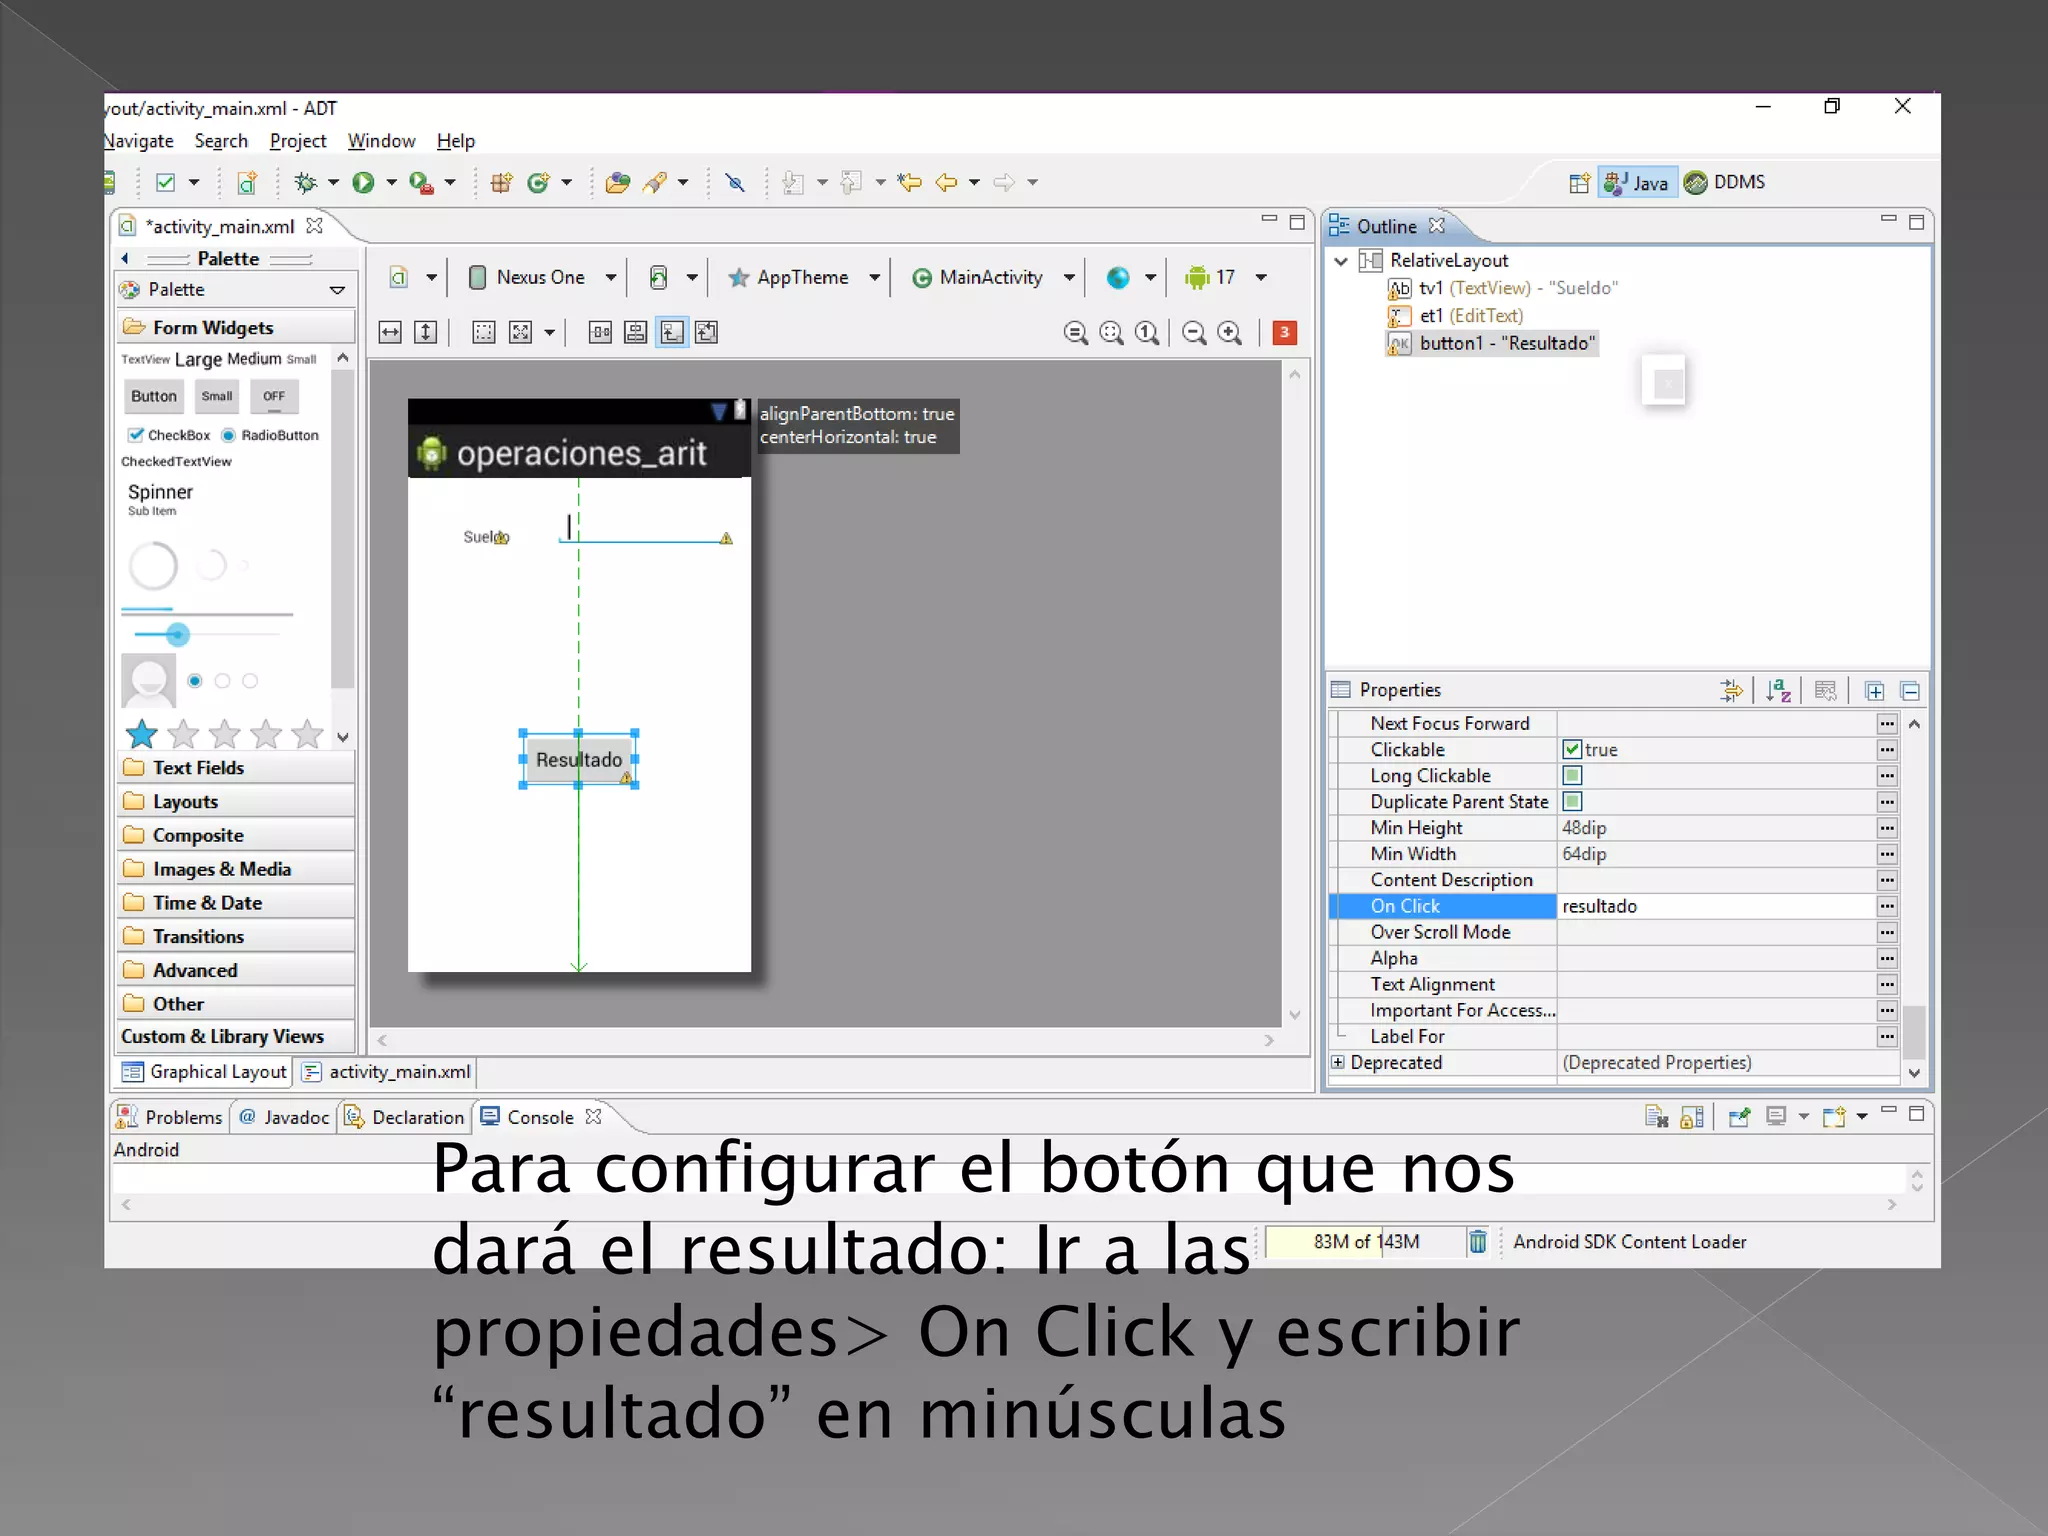Collapse all properties icon
Screen dimensions: 2048x1536
[x=1910, y=691]
